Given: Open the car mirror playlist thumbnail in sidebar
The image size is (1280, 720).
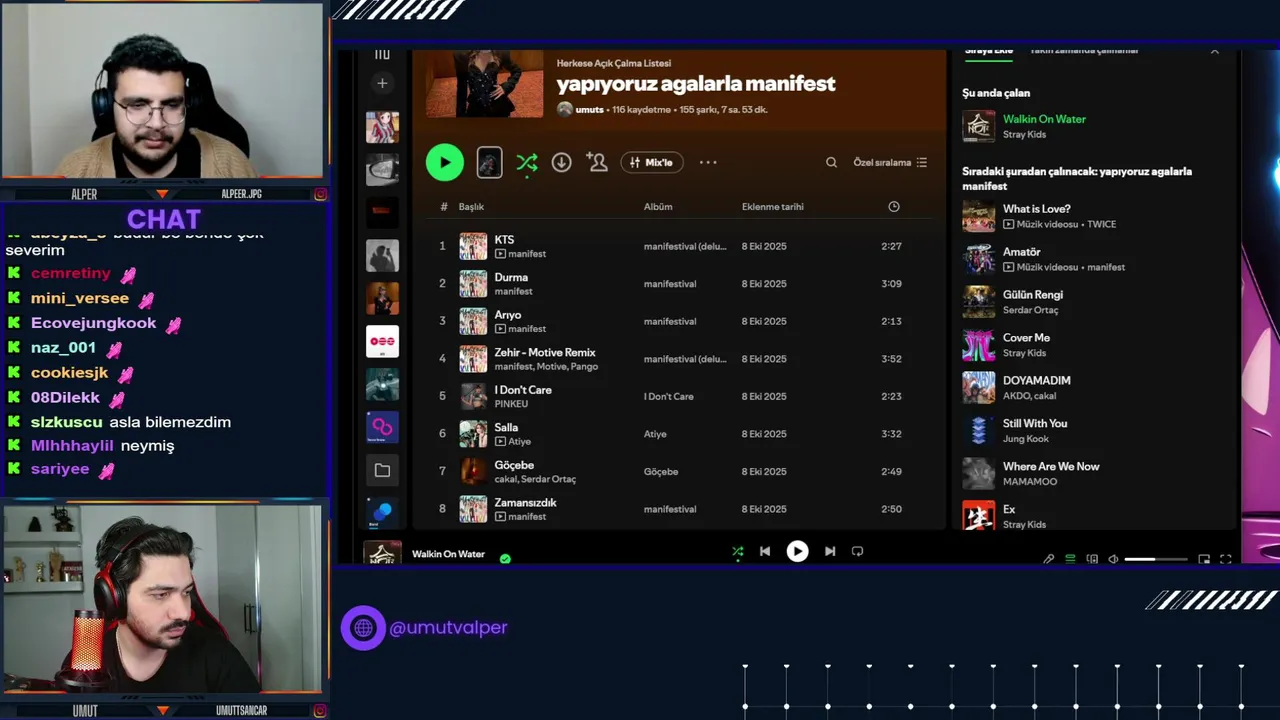Looking at the screenshot, I should pos(382,170).
